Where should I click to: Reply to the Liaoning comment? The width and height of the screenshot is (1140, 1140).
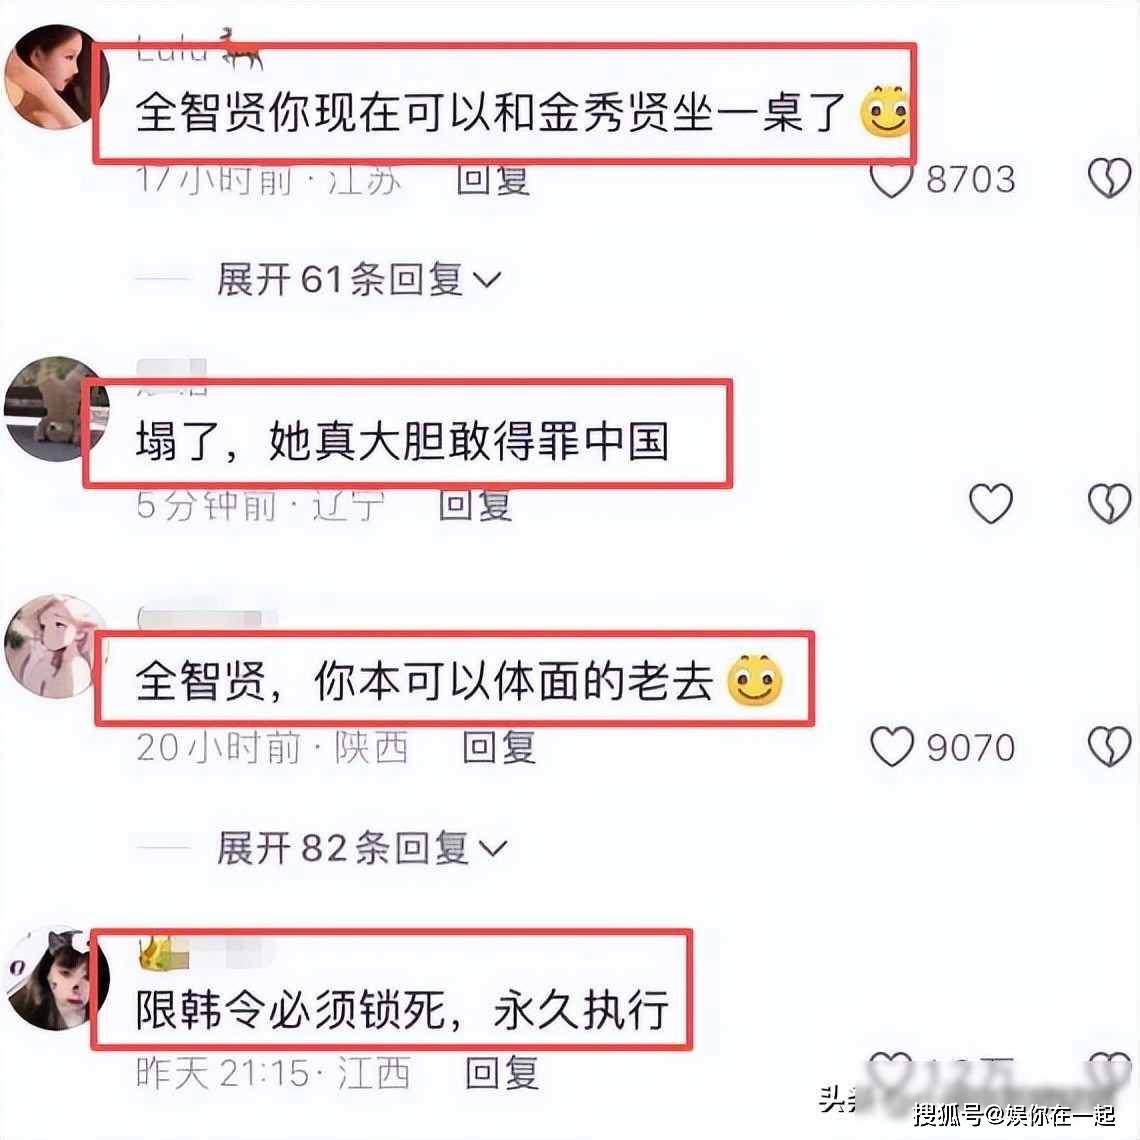[x=475, y=505]
